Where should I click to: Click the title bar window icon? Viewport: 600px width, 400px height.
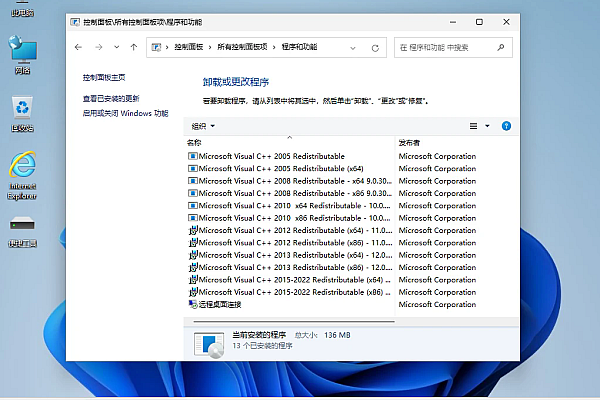tap(75, 22)
